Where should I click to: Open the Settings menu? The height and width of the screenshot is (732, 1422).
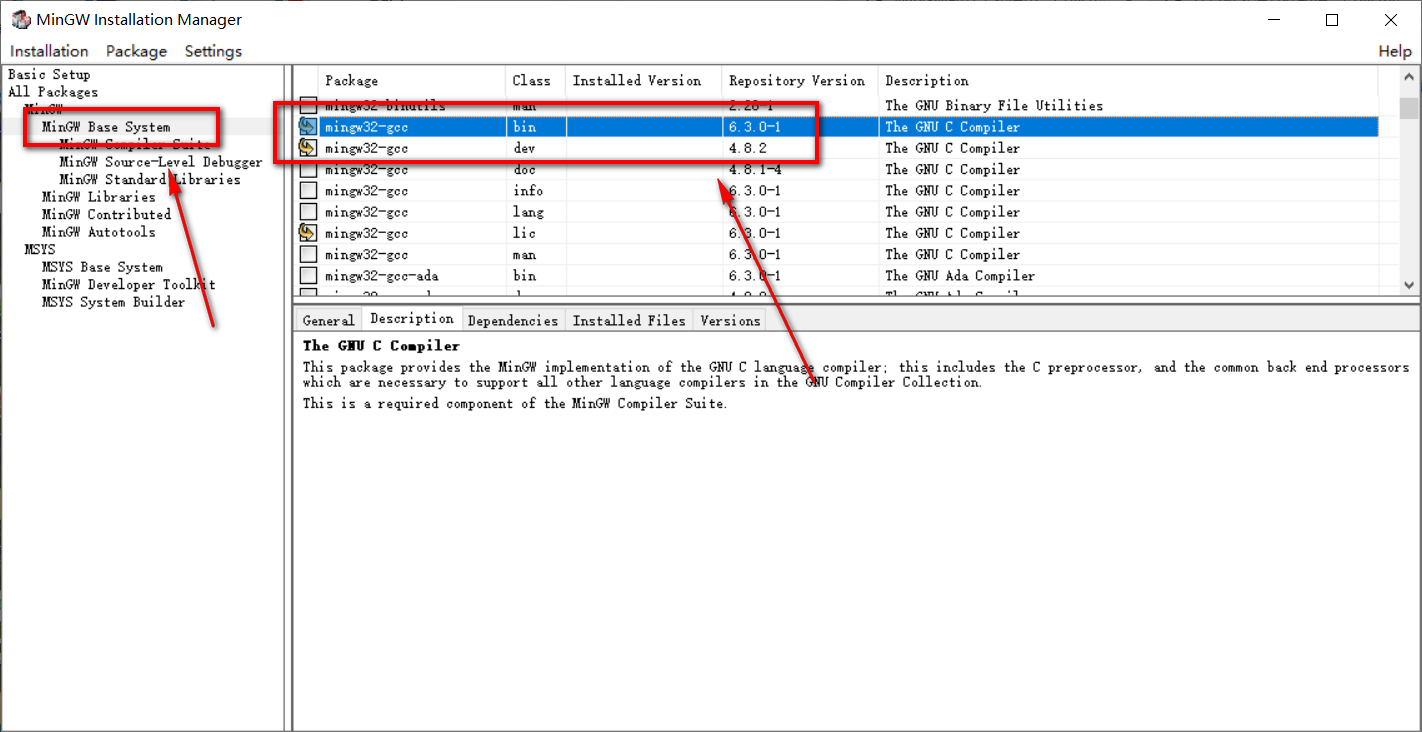tap(213, 51)
